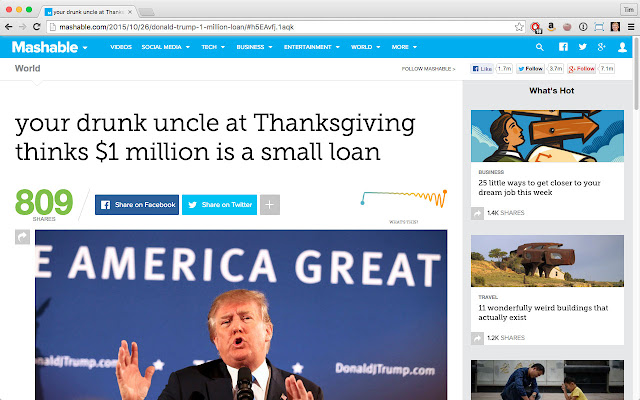The image size is (640, 400).
Task: Click Share on Facebook button
Action: pos(137,204)
